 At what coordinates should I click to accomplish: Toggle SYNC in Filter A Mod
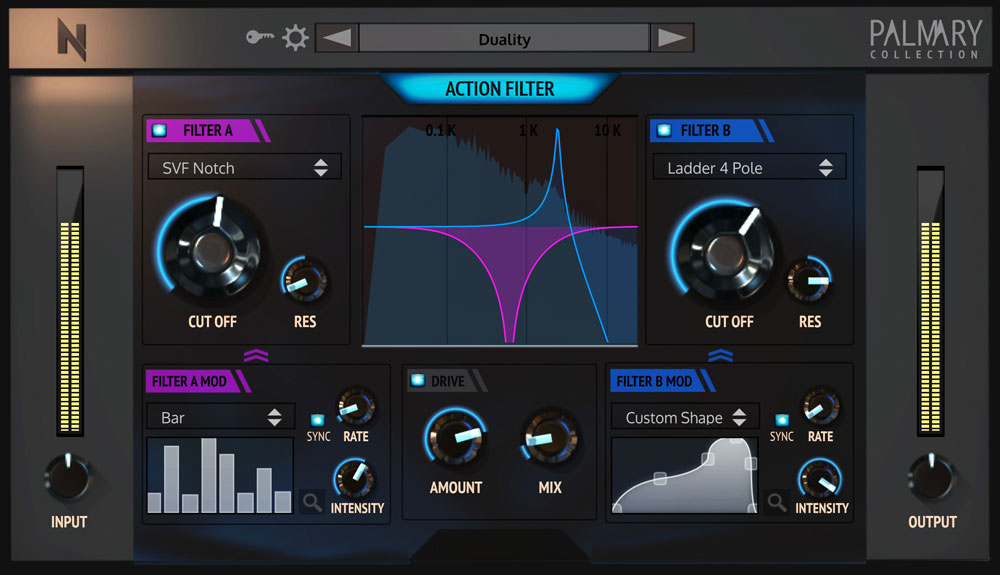[318, 420]
